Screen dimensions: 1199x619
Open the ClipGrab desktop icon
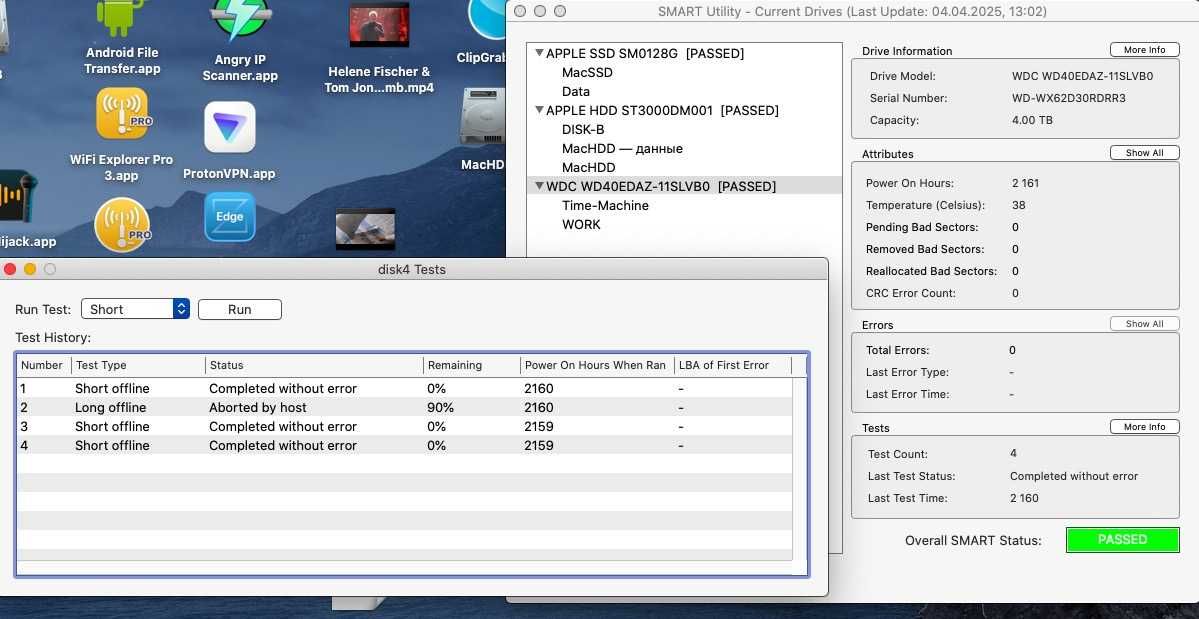pyautogui.click(x=488, y=19)
